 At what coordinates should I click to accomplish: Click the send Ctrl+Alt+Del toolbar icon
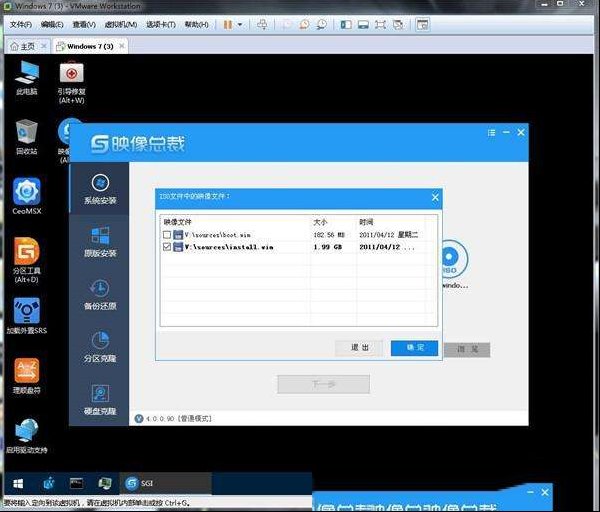(262, 25)
